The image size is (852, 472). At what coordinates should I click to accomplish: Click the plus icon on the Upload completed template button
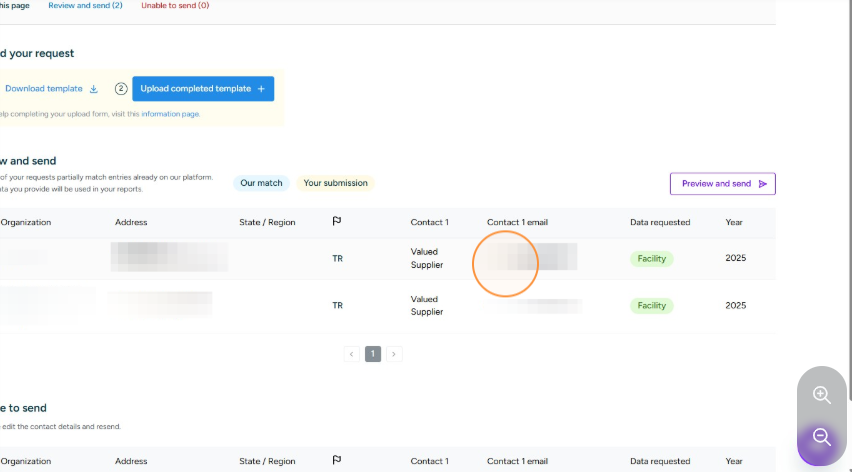[x=261, y=89]
